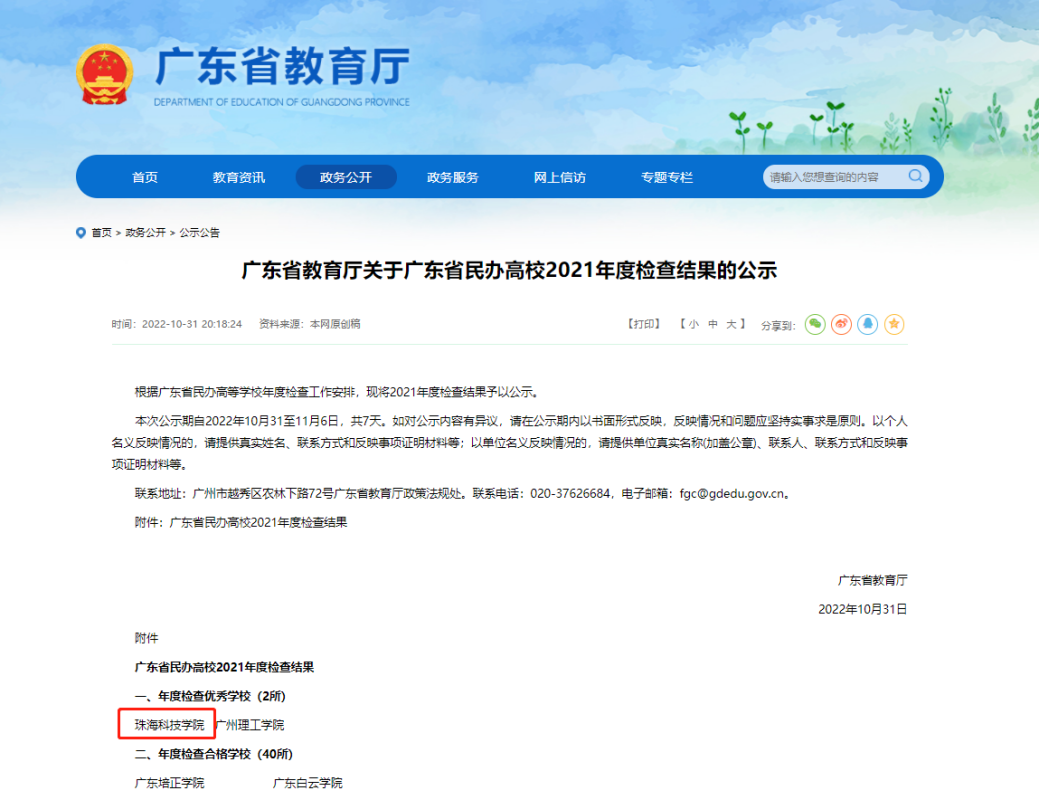Click 广州理工学院 school name
1039x800 pixels.
pyautogui.click(x=250, y=725)
